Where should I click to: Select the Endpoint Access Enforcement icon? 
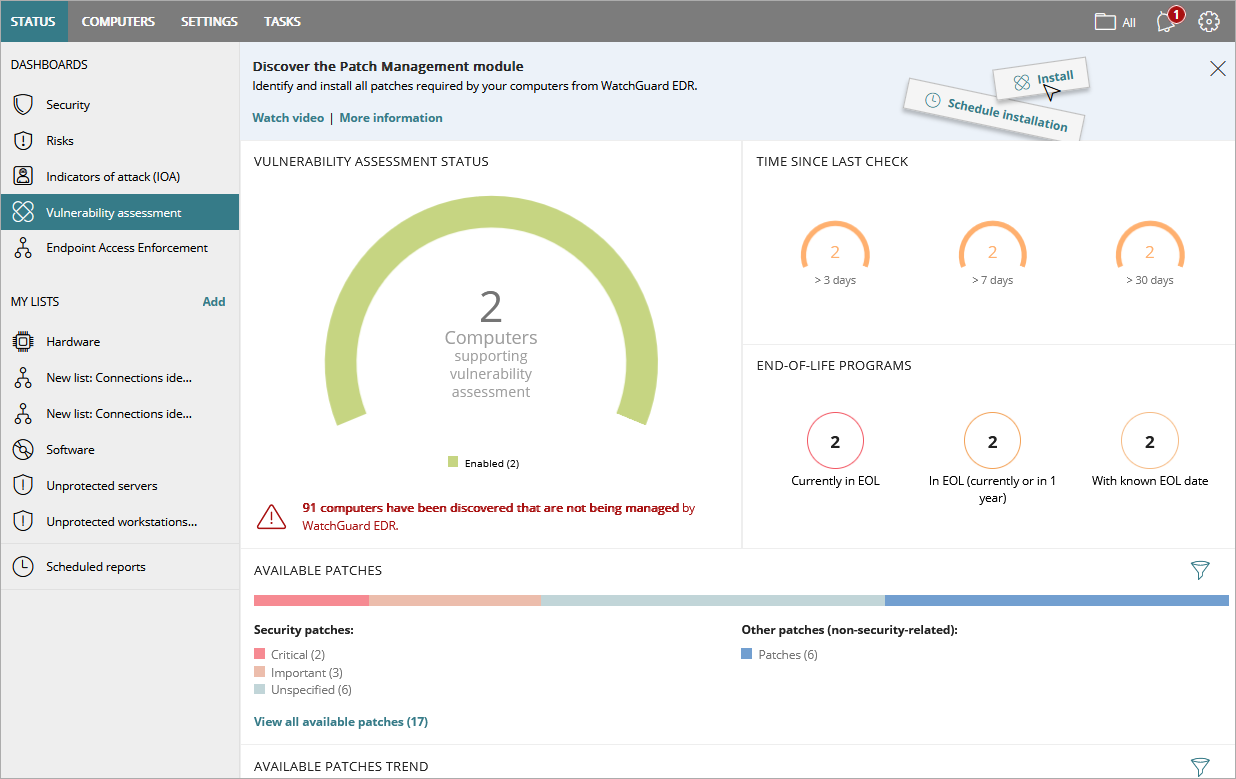point(21,247)
